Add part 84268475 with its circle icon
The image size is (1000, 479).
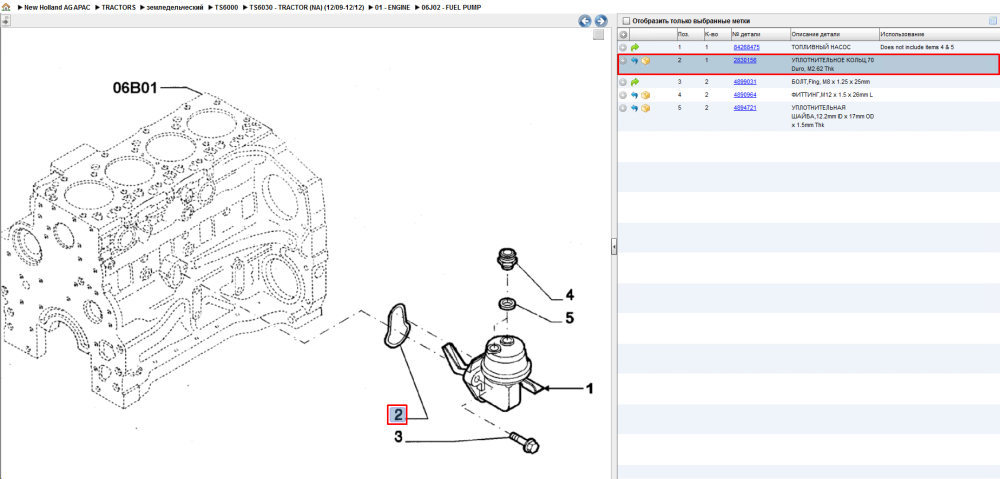point(623,48)
